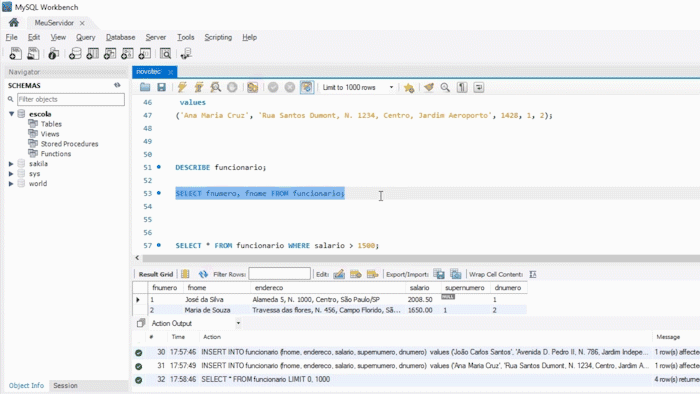Create new table icon

pyautogui.click(x=92, y=54)
